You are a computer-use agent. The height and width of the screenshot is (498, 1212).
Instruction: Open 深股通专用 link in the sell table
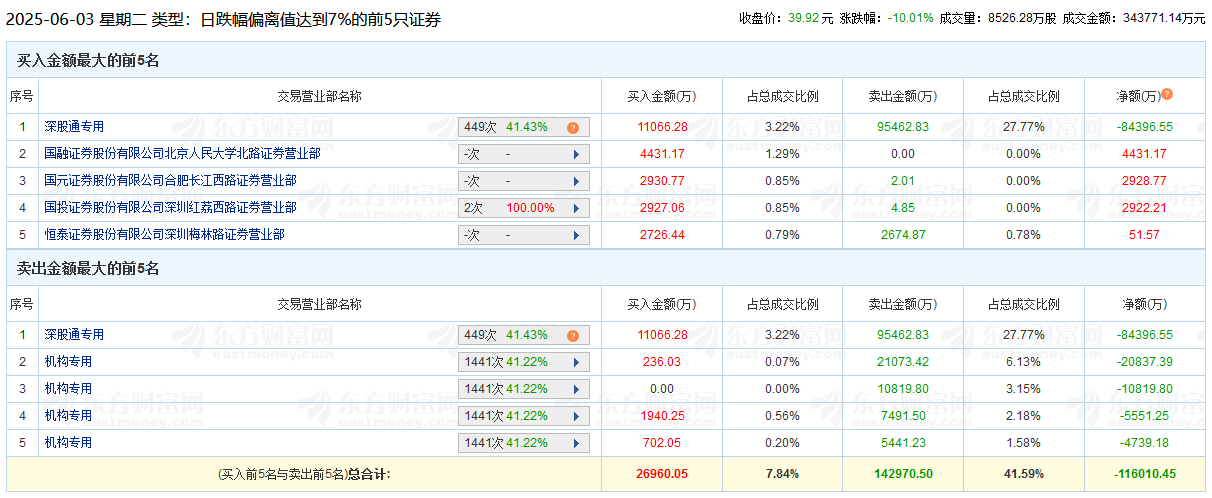[74, 335]
